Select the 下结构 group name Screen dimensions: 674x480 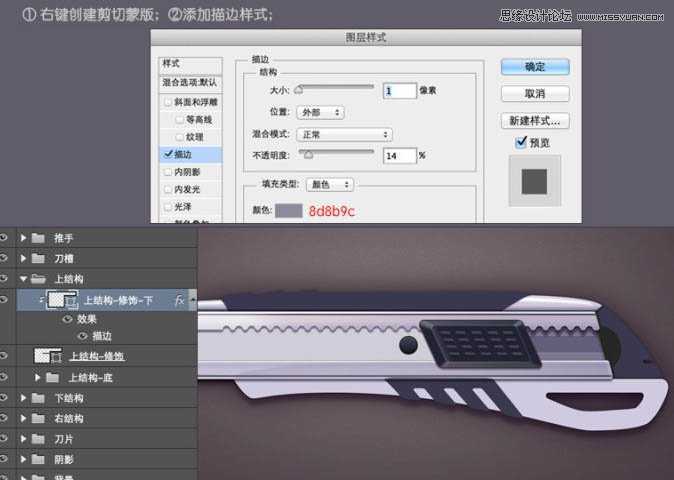(x=69, y=398)
